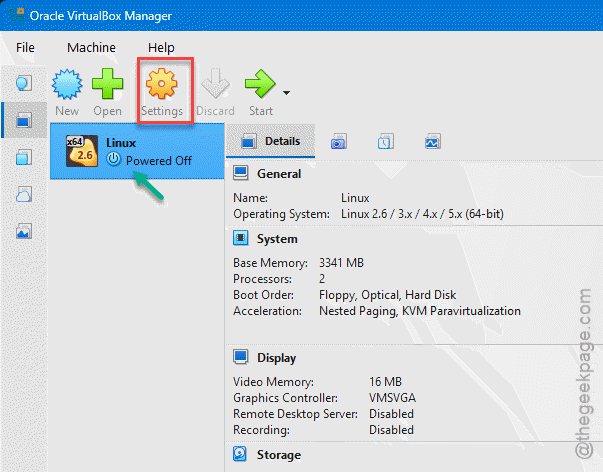Click the Base Memory value 3341 MB
Image resolution: width=603 pixels, height=472 pixels.
[x=341, y=263]
